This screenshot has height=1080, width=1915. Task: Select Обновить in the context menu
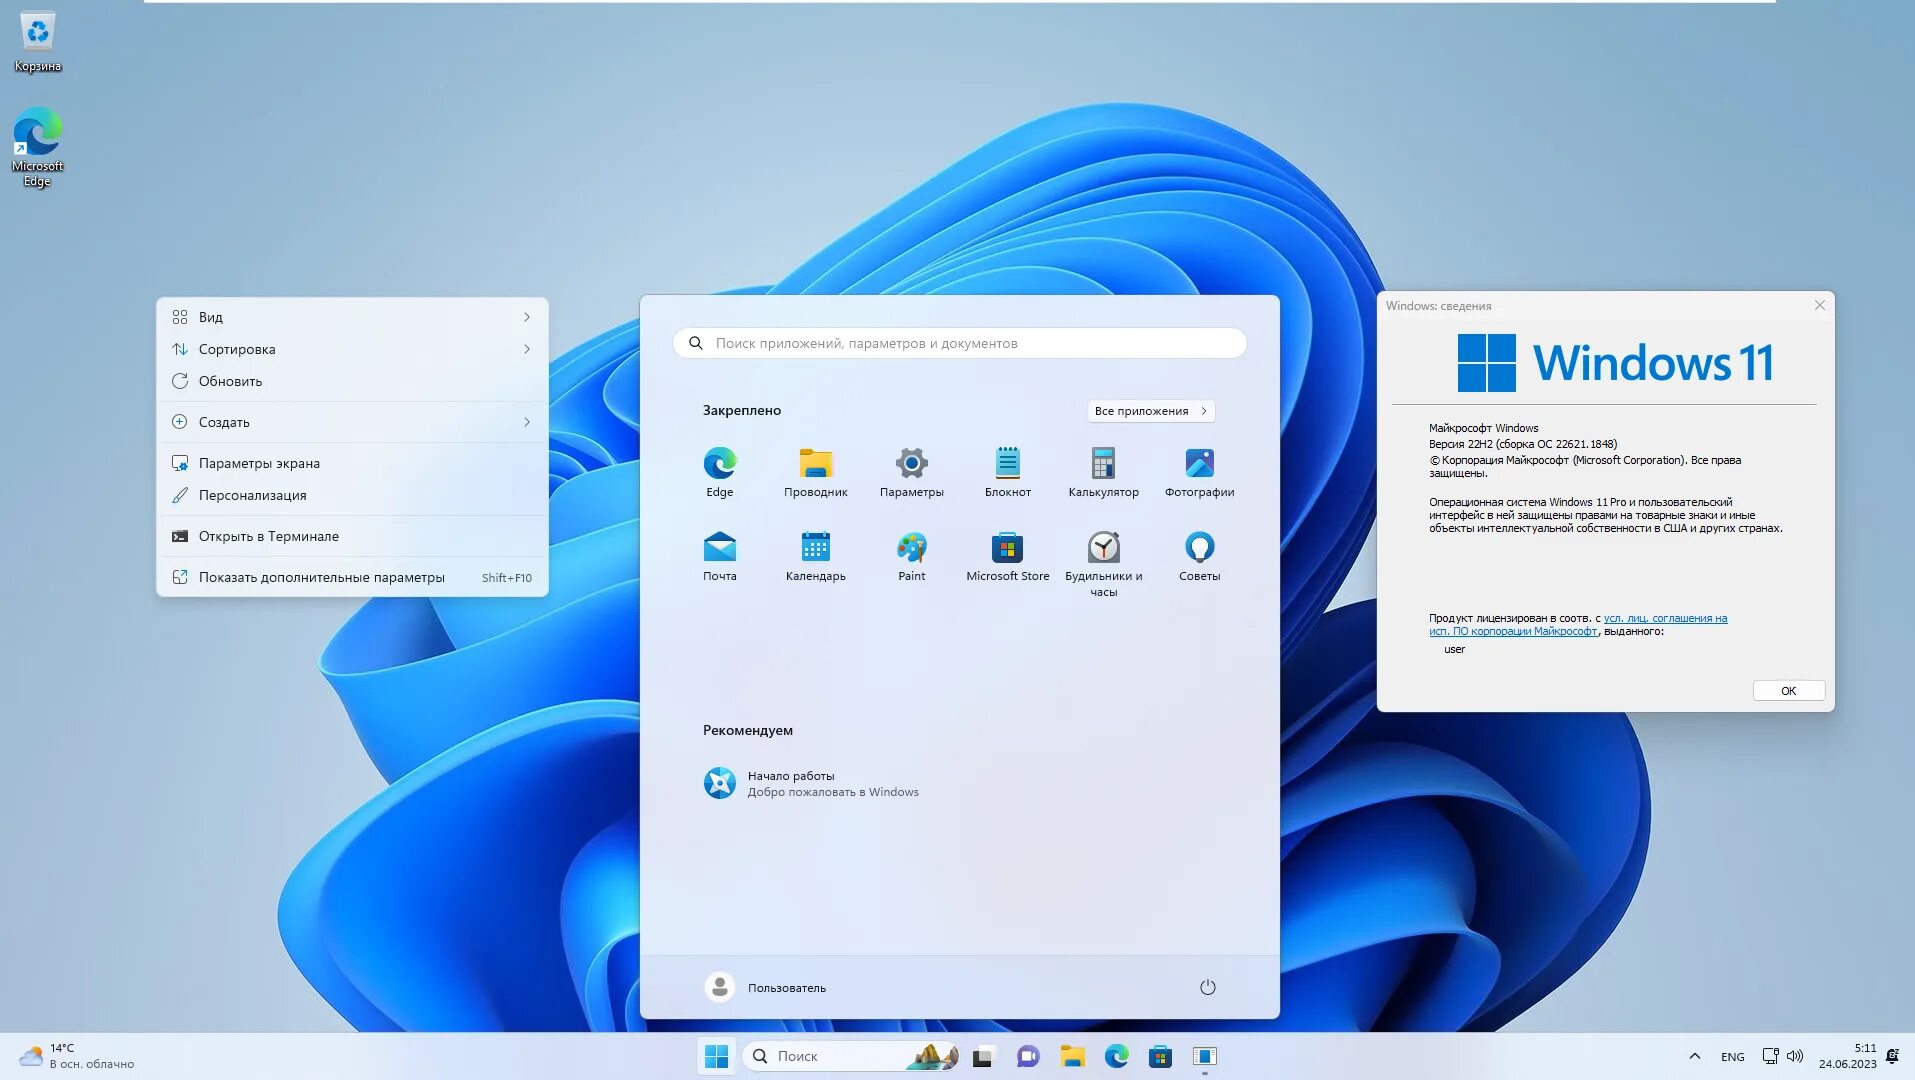[352, 381]
